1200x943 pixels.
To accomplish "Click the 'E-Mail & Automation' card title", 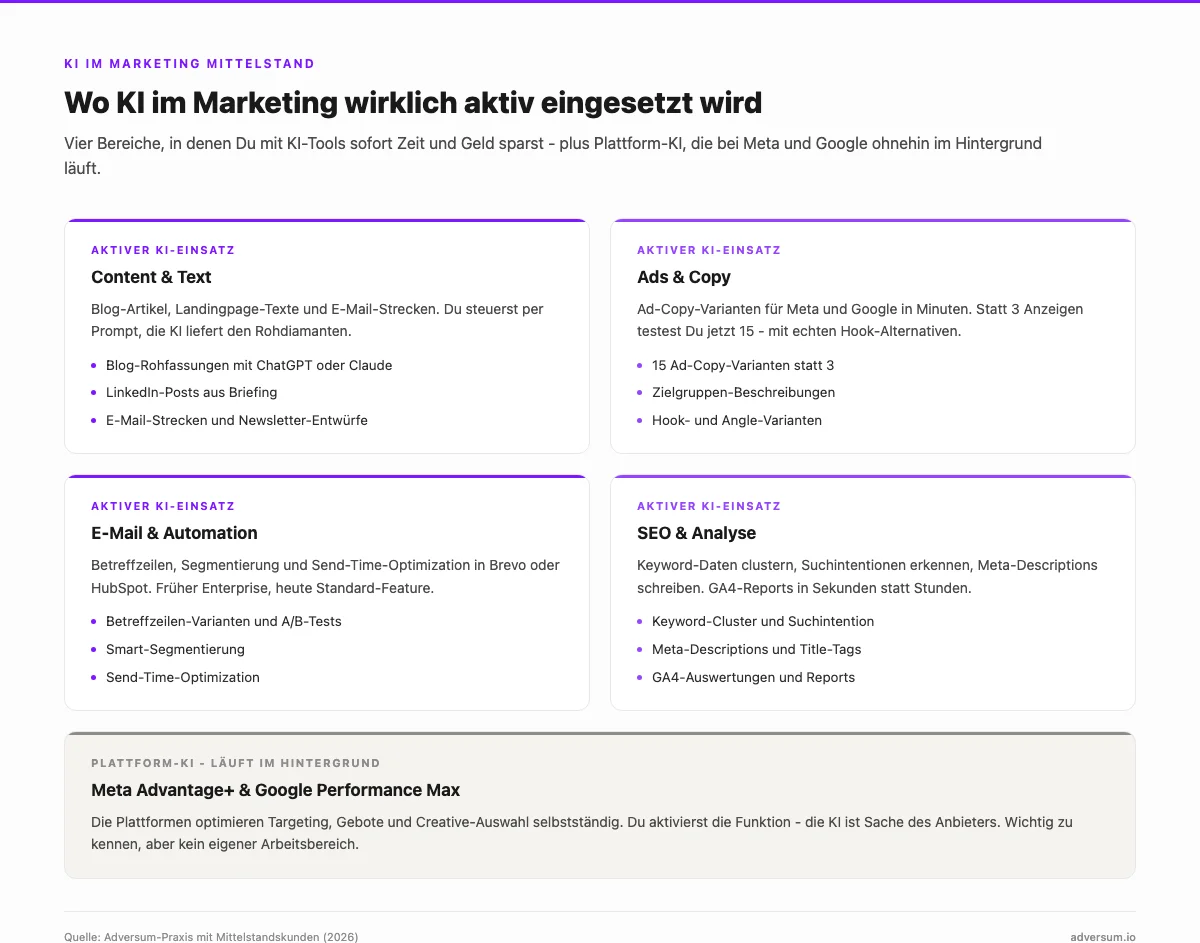I will [174, 533].
